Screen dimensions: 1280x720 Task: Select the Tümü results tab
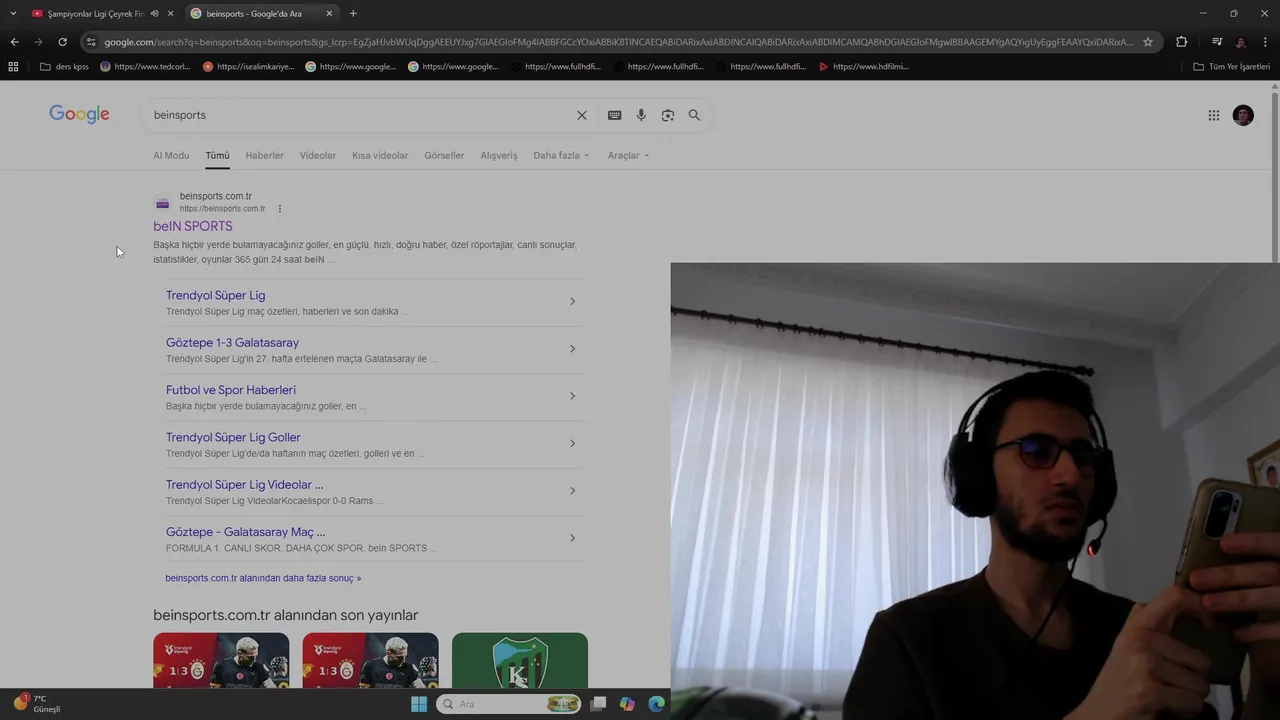tap(217, 156)
